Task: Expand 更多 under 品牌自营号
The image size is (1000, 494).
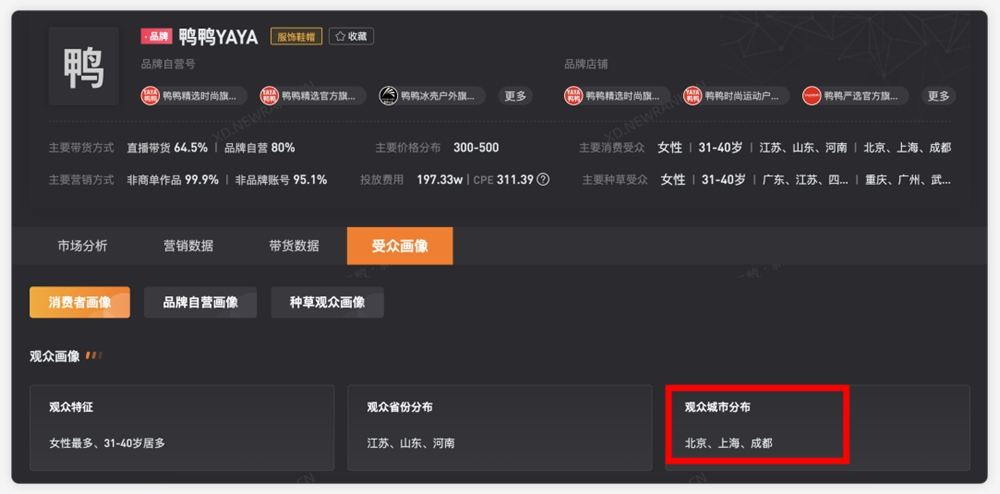Action: click(515, 96)
